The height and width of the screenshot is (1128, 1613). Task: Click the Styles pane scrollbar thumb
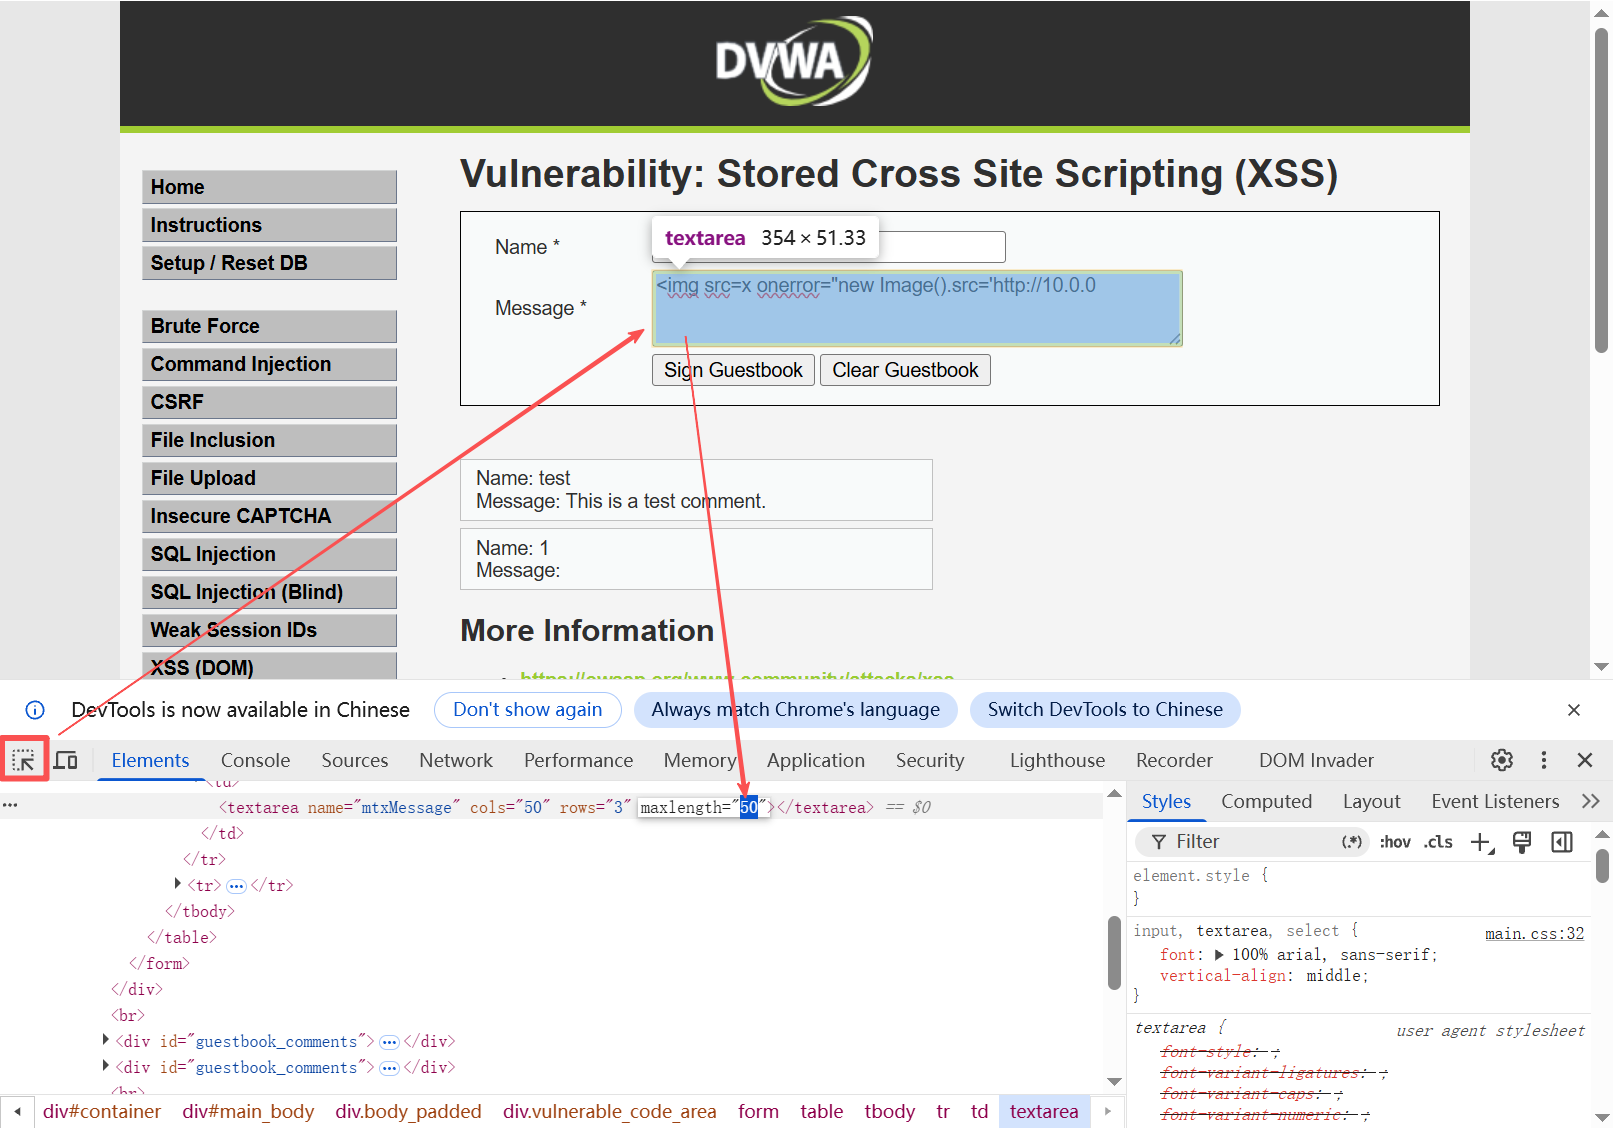click(1602, 866)
